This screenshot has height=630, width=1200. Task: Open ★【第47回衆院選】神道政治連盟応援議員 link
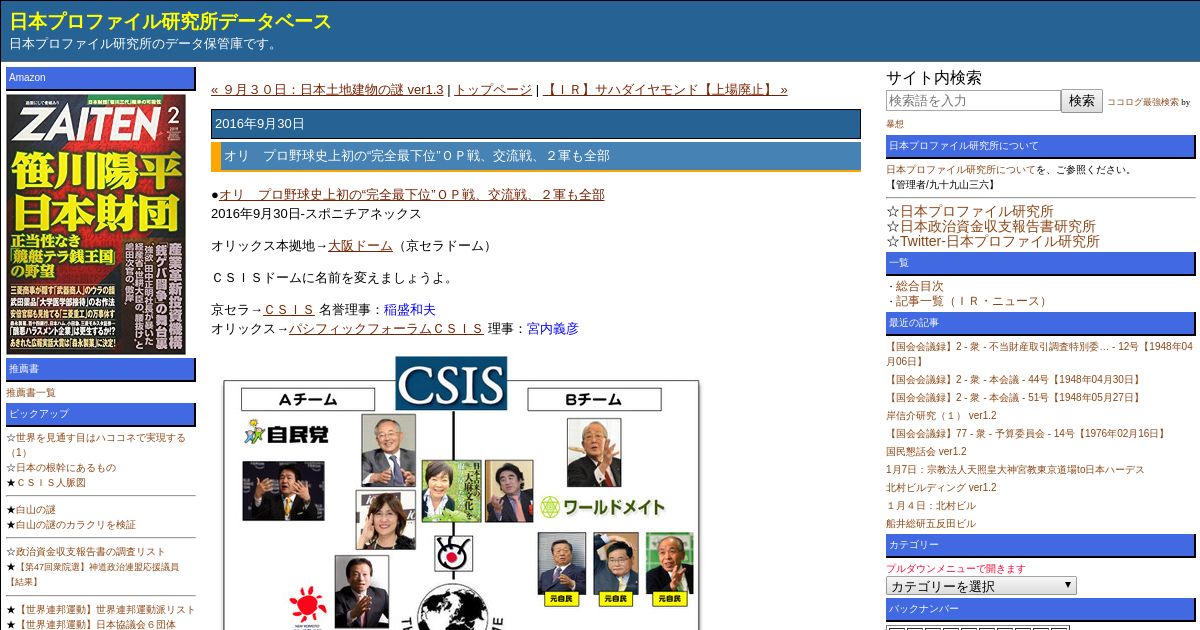[93, 573]
